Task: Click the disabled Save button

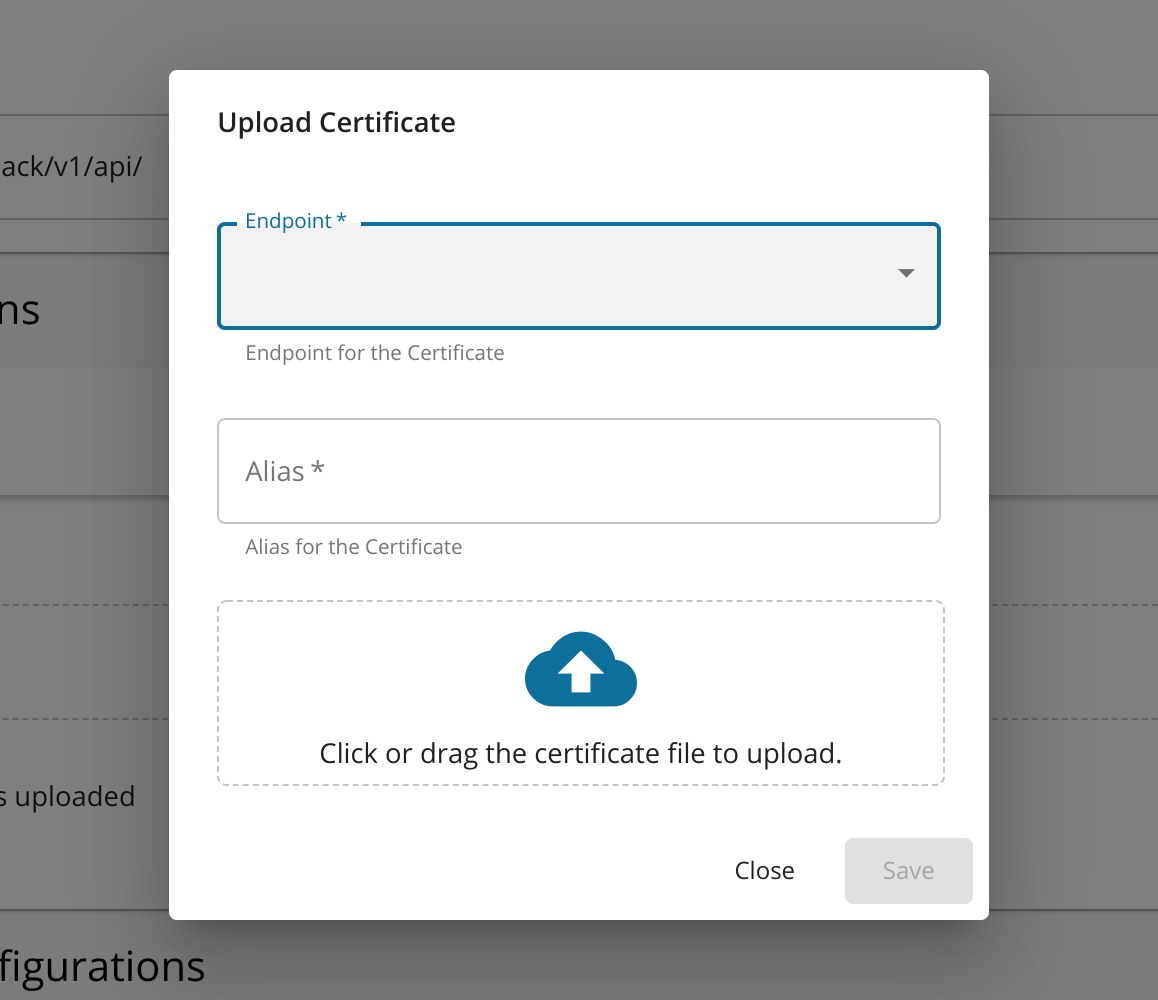Action: click(x=908, y=870)
